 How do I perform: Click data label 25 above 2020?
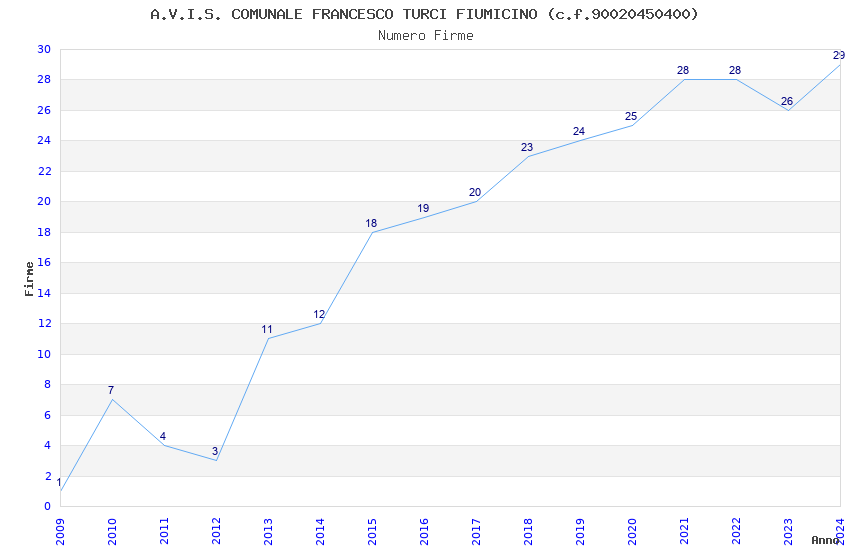631,117
